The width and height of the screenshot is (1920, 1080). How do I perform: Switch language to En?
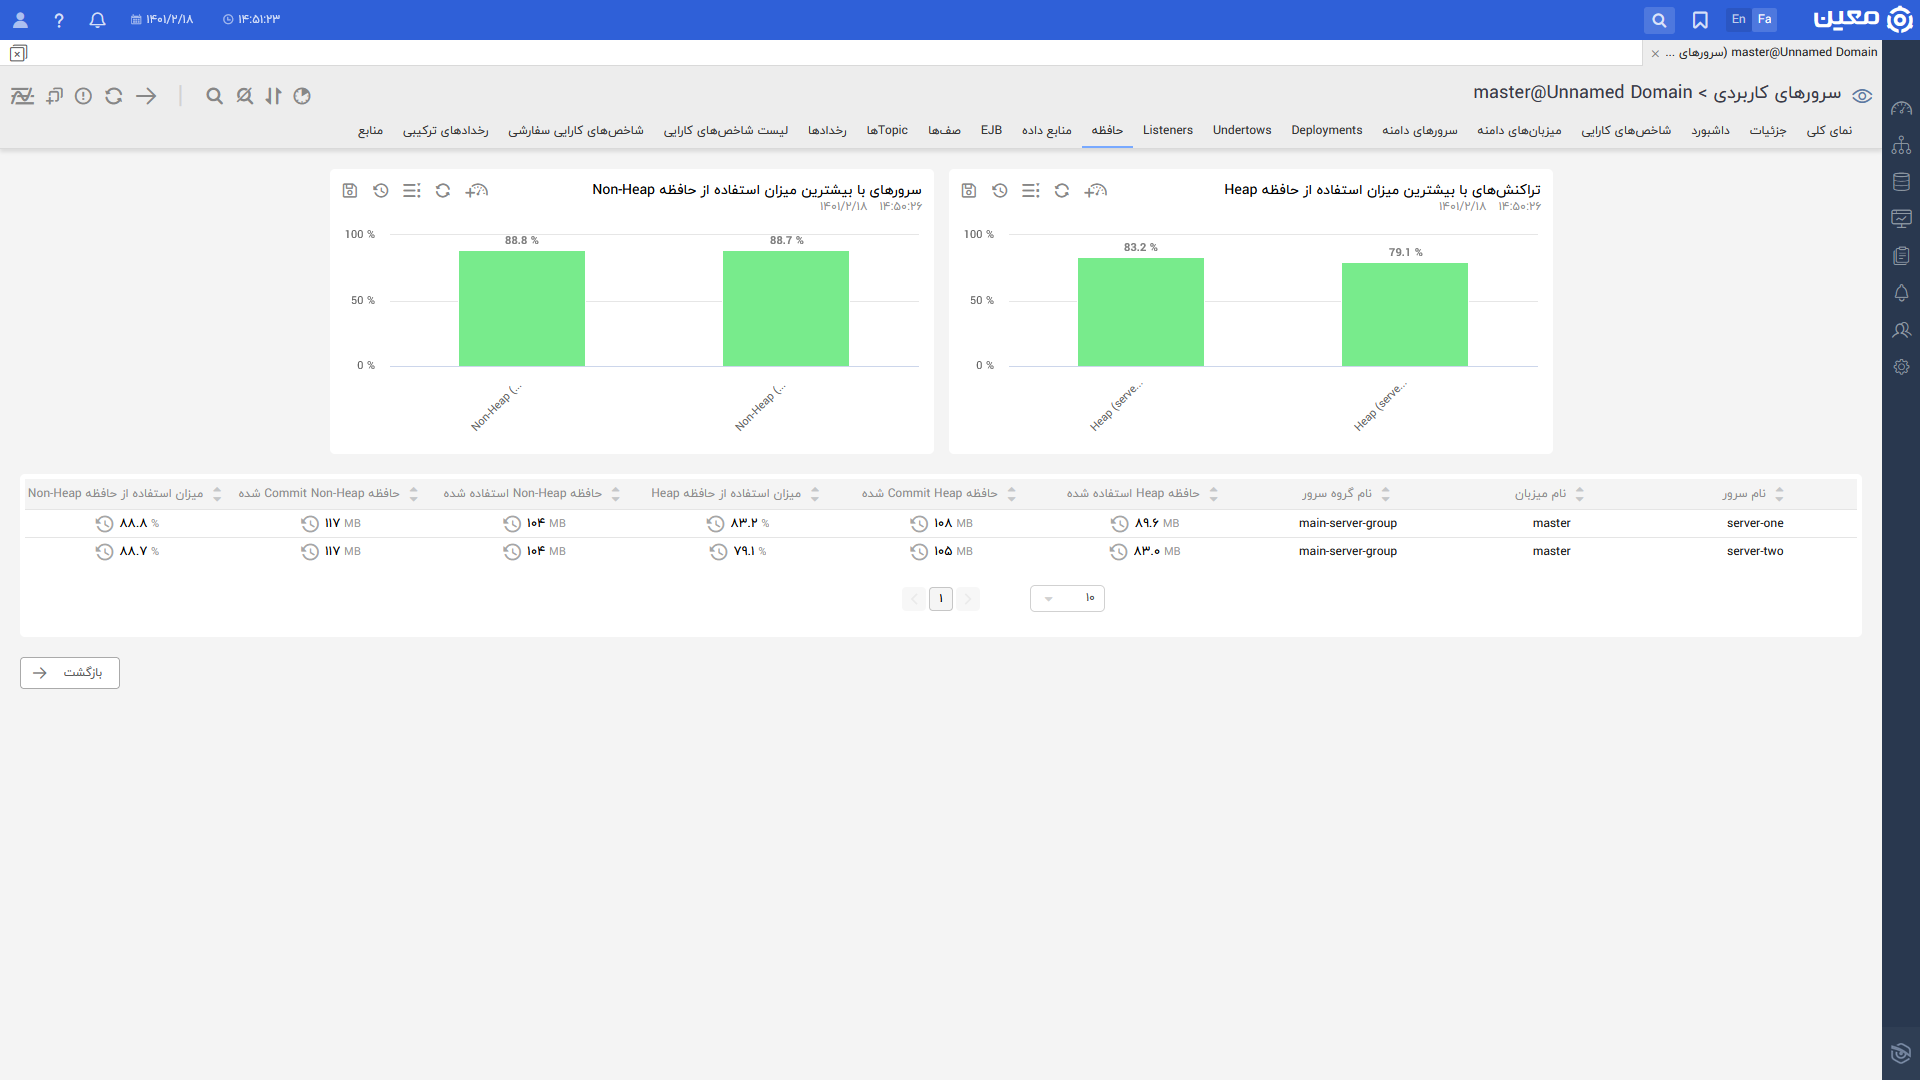1738,19
